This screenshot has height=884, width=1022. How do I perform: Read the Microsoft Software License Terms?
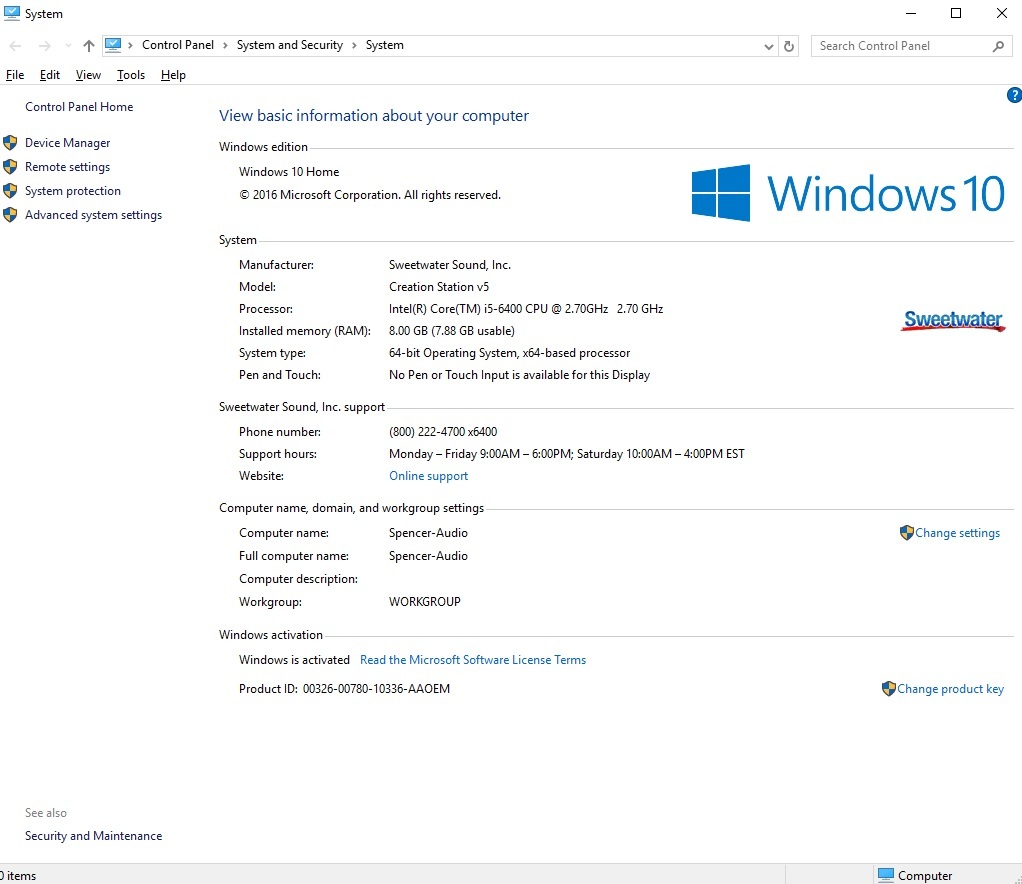tap(473, 660)
